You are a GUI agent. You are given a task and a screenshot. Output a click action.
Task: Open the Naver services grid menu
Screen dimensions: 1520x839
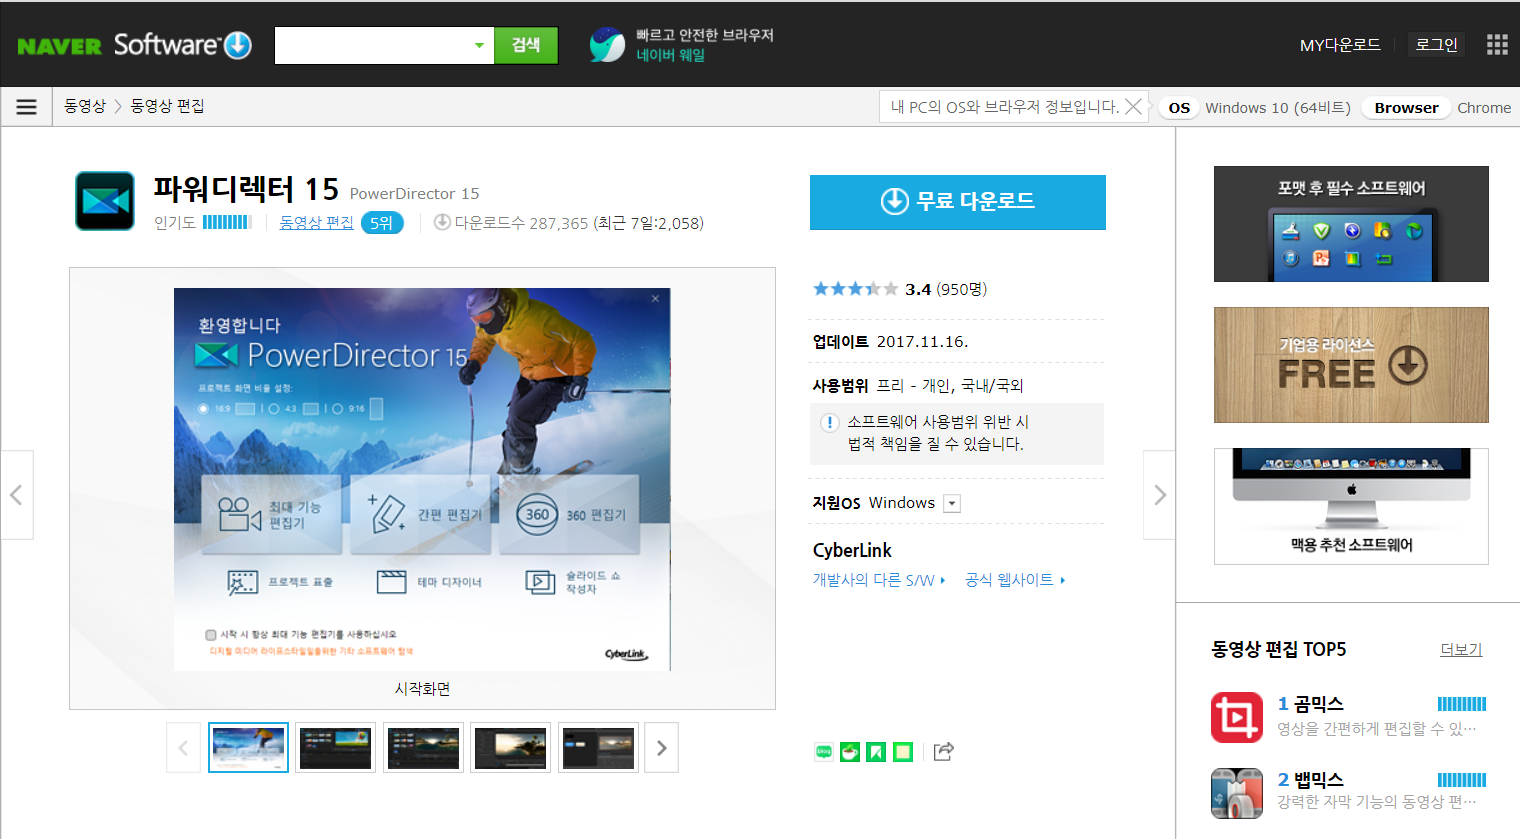click(1497, 45)
